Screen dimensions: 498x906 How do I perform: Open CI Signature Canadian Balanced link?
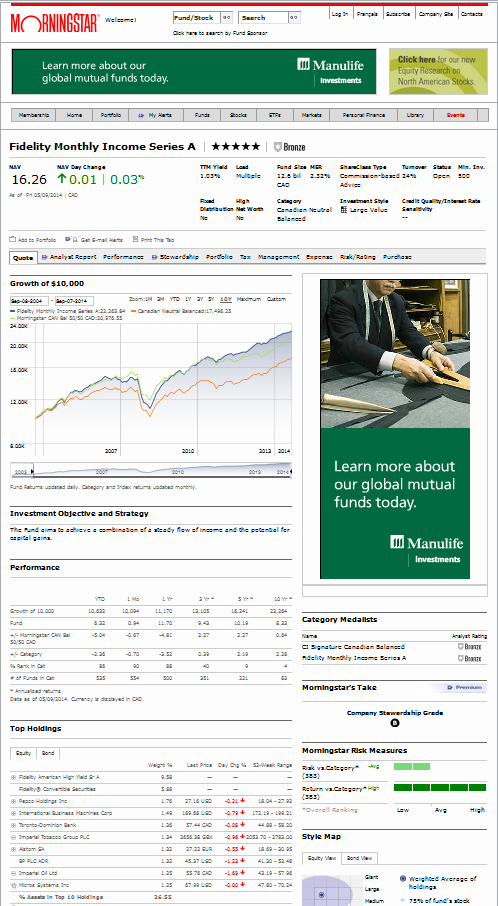pos(353,647)
